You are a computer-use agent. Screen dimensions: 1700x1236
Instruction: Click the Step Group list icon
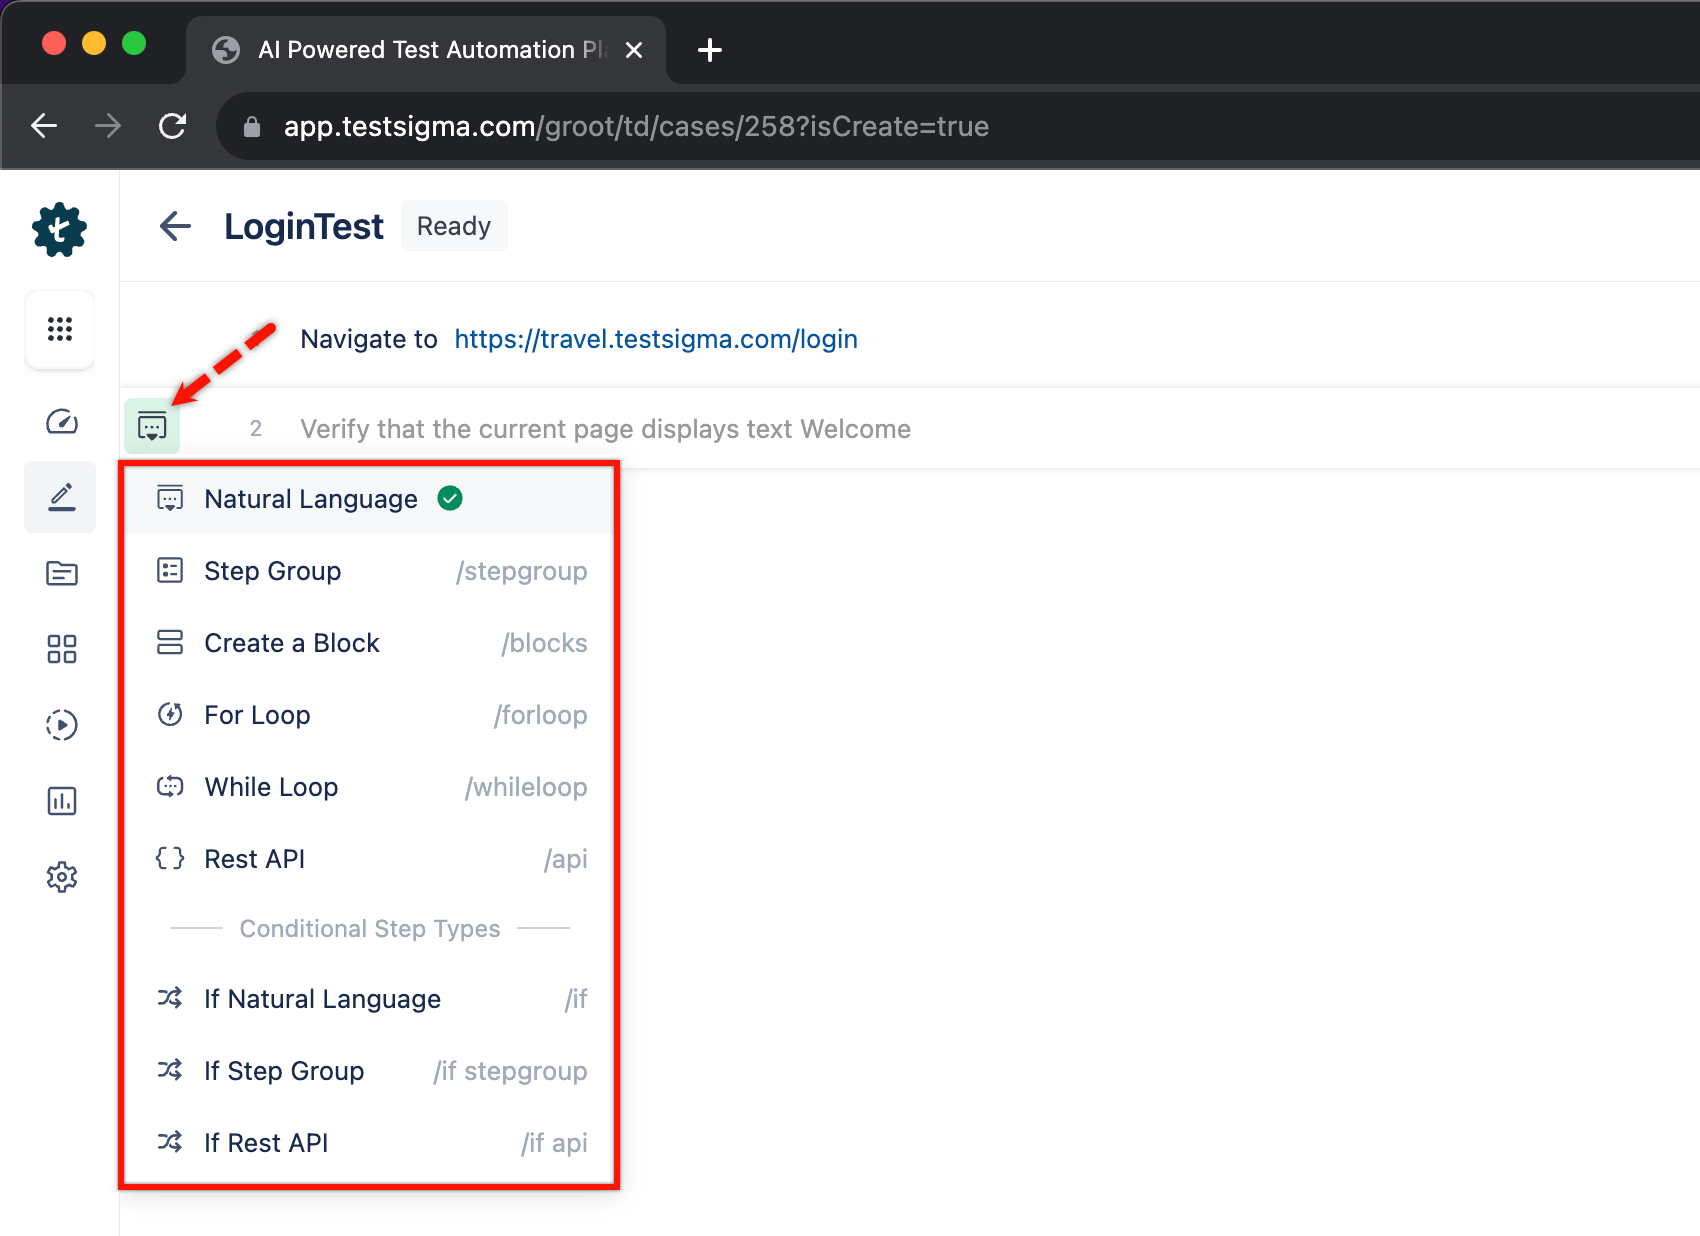tap(170, 570)
